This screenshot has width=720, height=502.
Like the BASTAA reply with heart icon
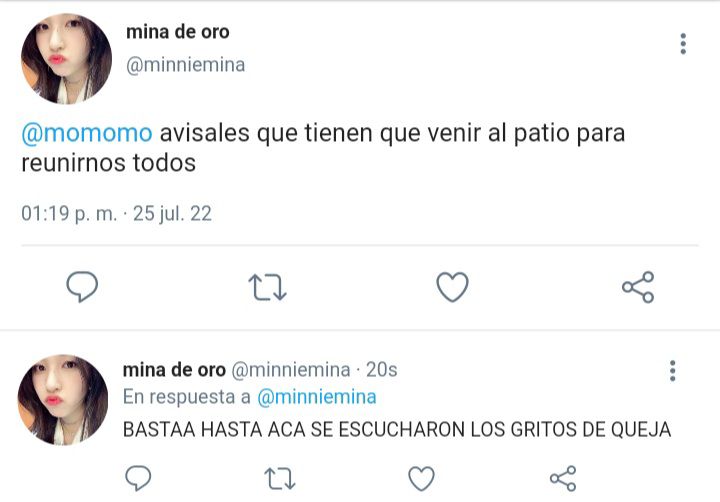(x=422, y=479)
